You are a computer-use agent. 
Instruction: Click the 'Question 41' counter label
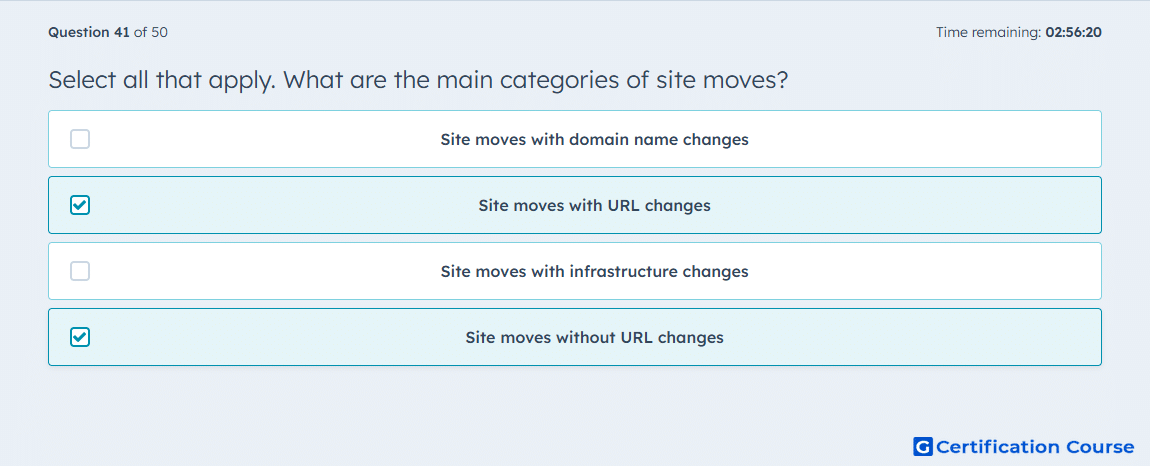(89, 32)
